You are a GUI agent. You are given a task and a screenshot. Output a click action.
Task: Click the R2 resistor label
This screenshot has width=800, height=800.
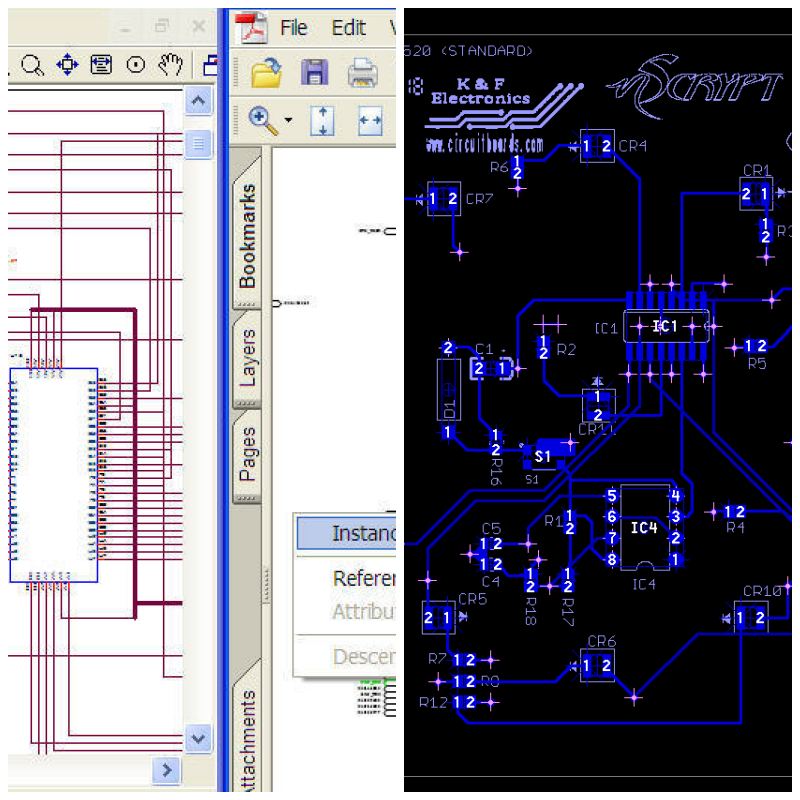(x=566, y=349)
